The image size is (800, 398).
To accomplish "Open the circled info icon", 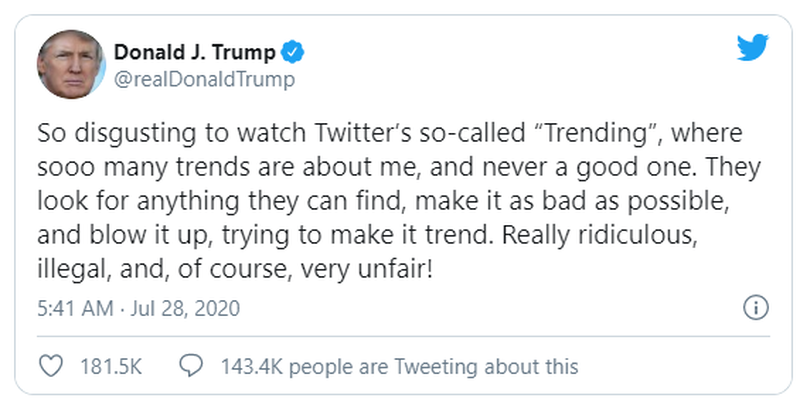I will coord(756,308).
